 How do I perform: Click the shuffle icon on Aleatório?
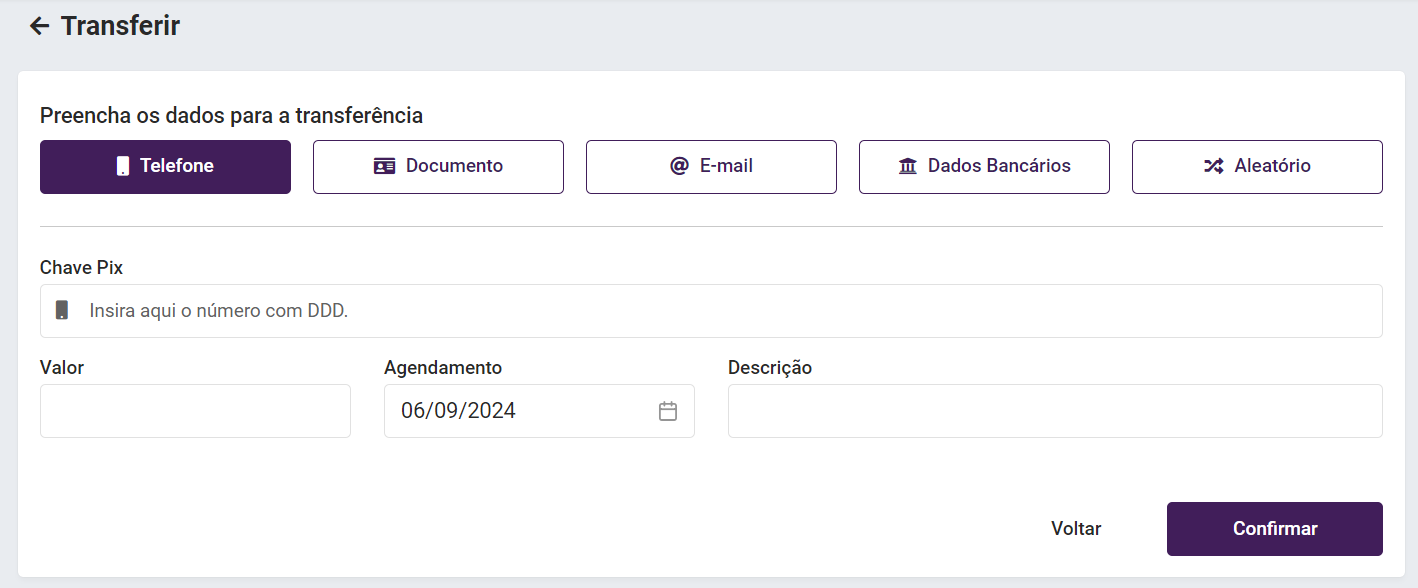point(1213,166)
